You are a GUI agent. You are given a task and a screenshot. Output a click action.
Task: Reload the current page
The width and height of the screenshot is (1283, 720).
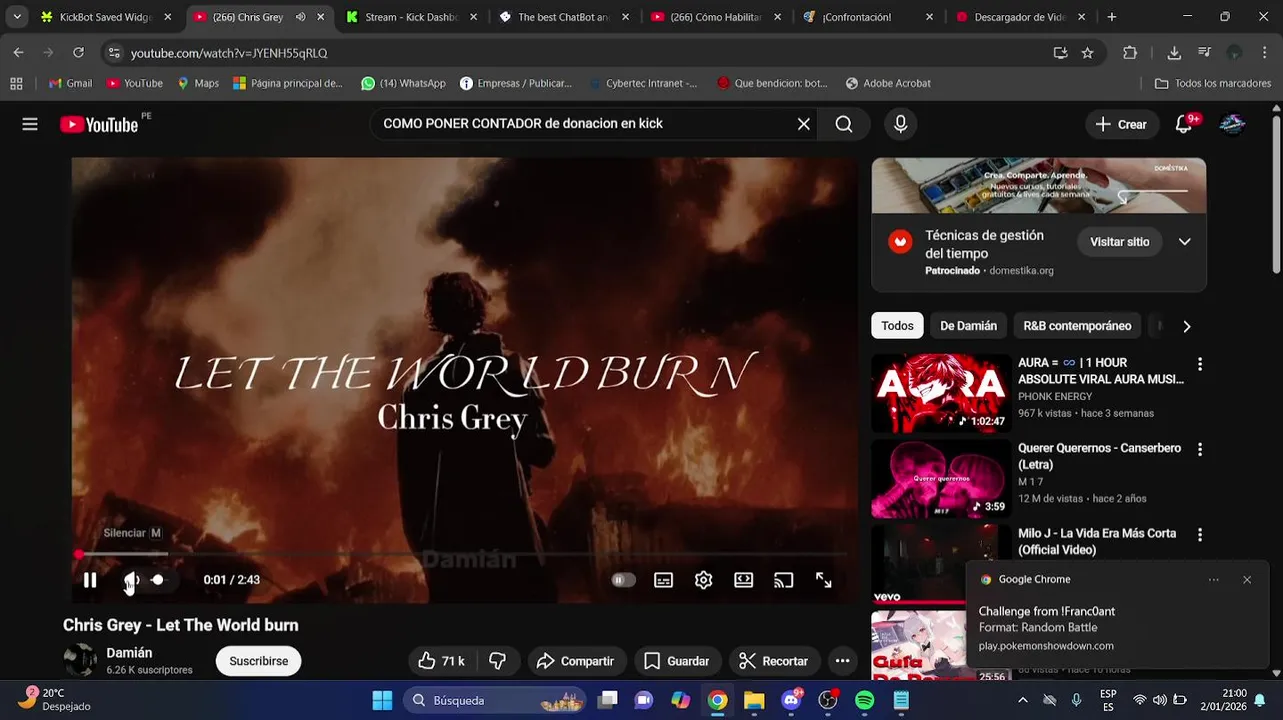79,53
